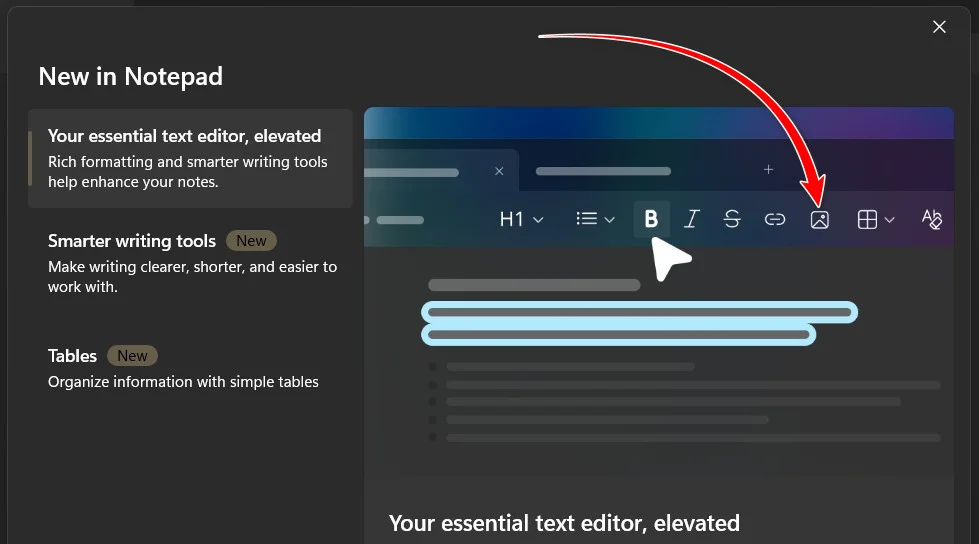Click the 'New in Notepad' heading
Image resolution: width=979 pixels, height=544 pixels.
click(130, 77)
